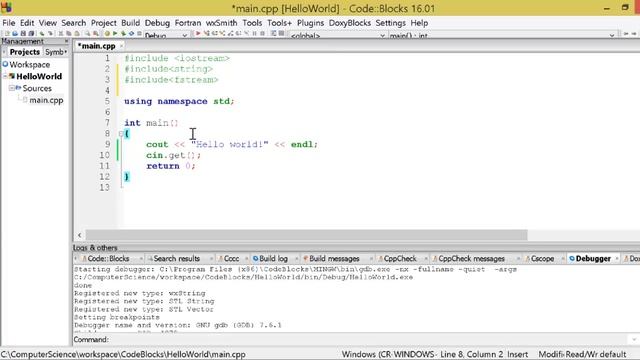Open the Project menu
The image size is (640, 360).
point(104,23)
